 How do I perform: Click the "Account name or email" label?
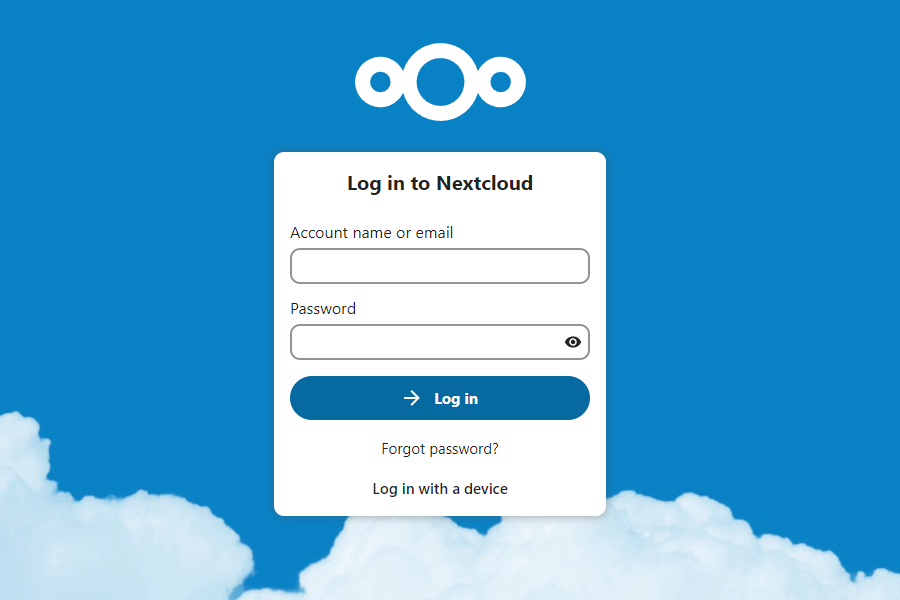[x=372, y=233]
